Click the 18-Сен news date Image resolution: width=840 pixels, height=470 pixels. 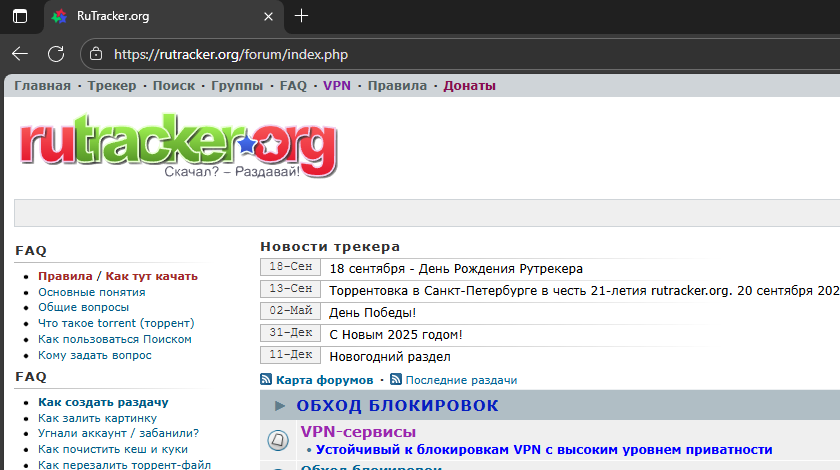(290, 267)
